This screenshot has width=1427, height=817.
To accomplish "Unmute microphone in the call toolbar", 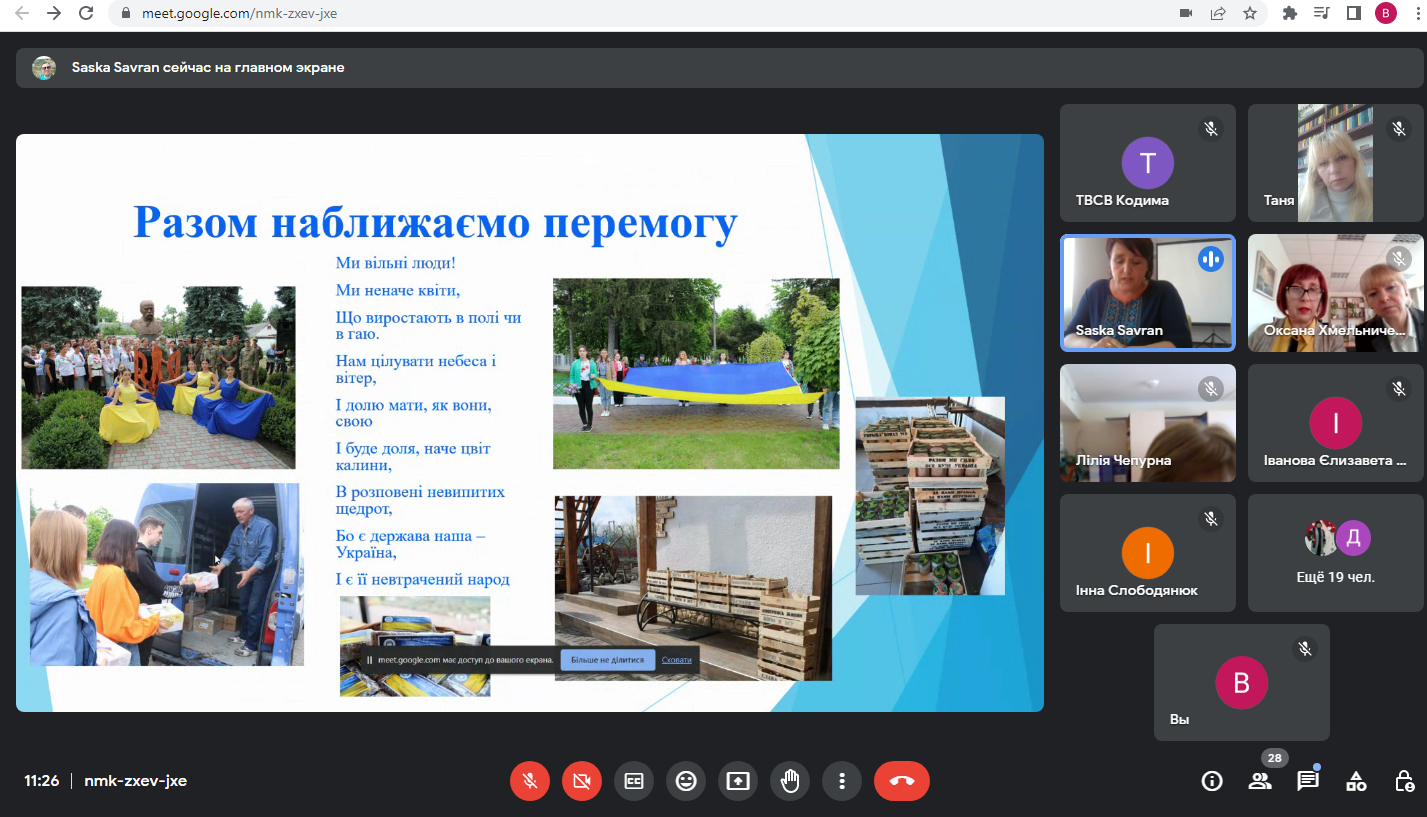I will 530,781.
